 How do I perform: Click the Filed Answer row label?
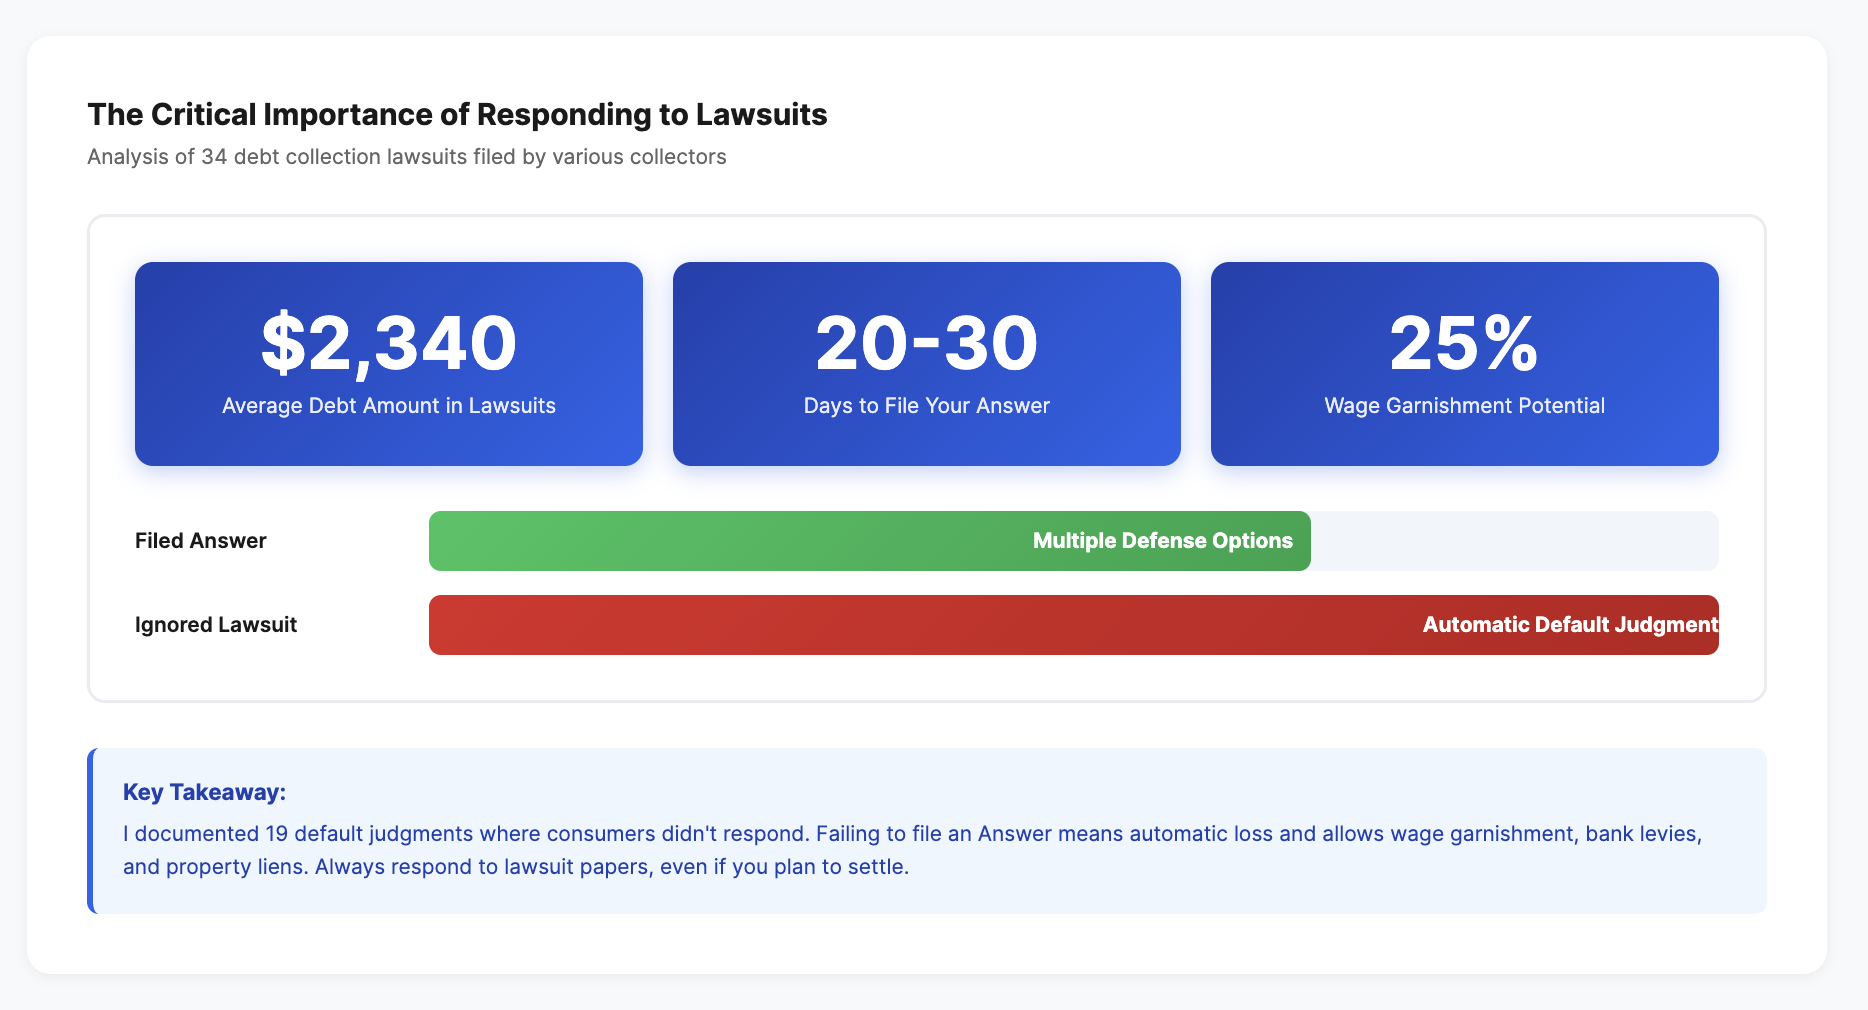201,541
